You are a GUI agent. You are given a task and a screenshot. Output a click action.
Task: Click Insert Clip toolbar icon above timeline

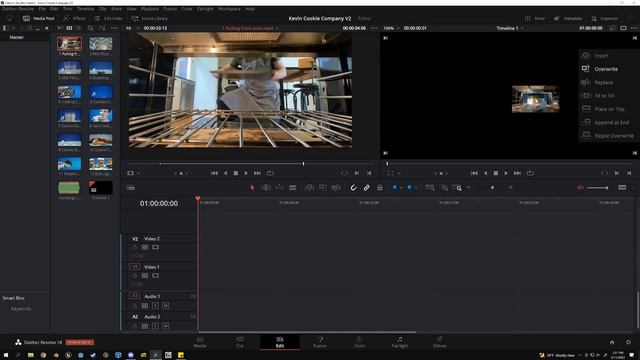click(x=309, y=188)
